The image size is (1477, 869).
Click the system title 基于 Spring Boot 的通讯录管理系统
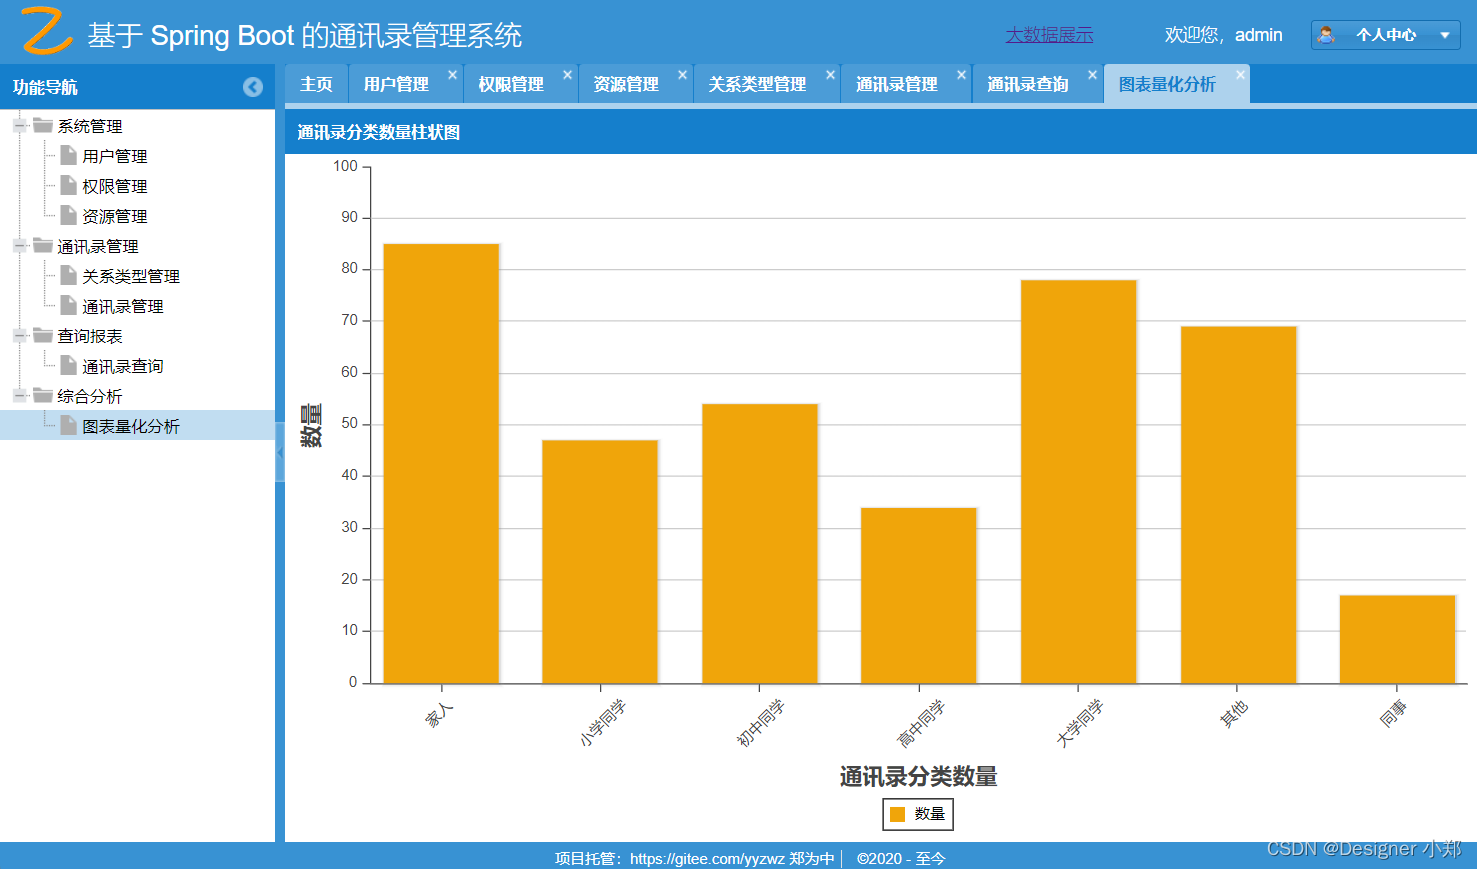[305, 35]
